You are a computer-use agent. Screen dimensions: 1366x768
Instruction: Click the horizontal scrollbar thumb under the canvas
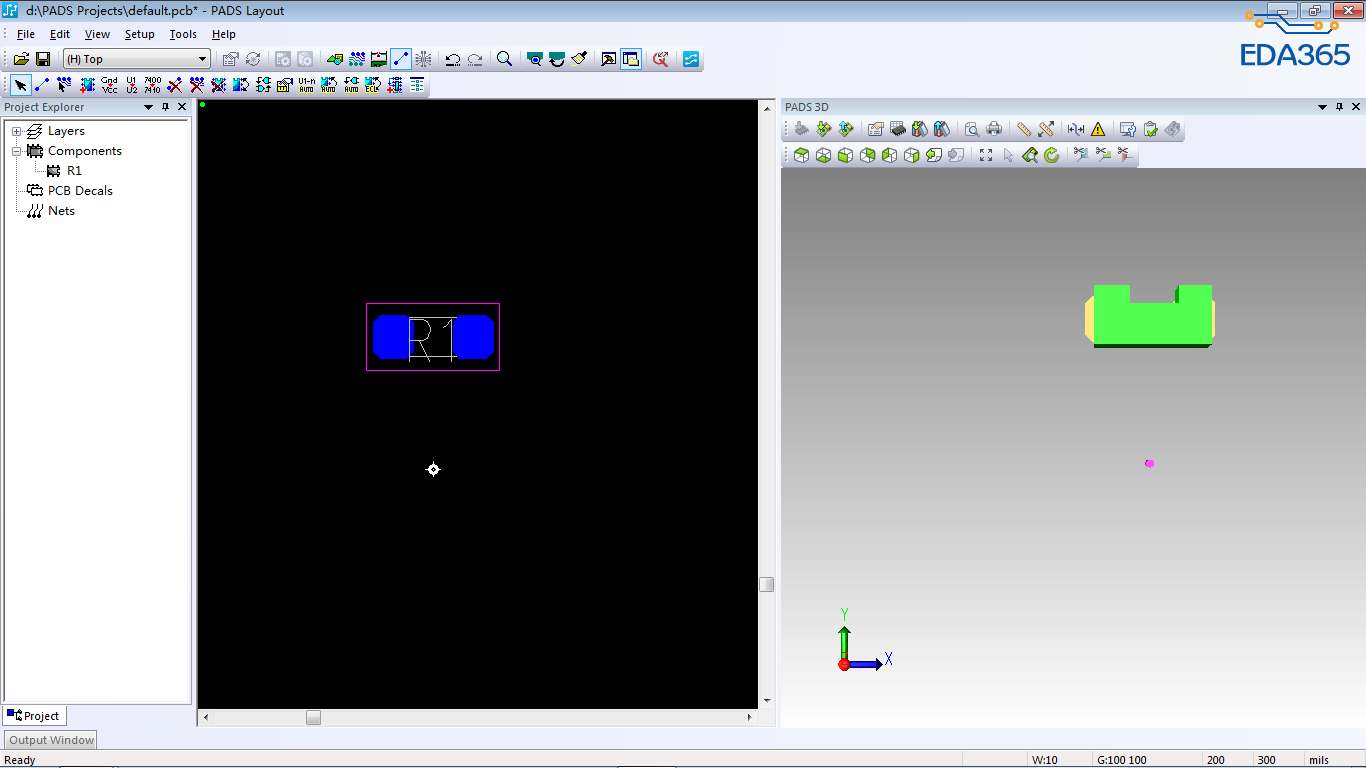314,717
